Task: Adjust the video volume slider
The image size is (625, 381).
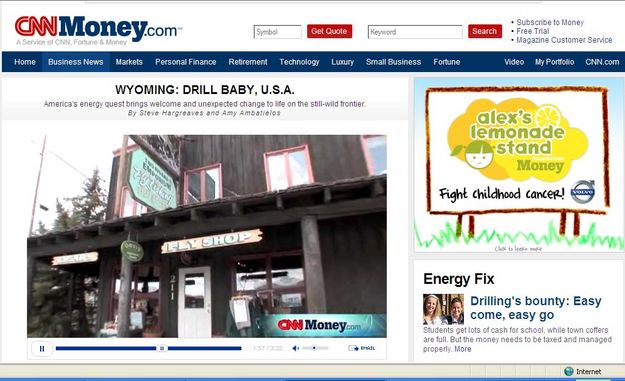Action: tap(315, 348)
